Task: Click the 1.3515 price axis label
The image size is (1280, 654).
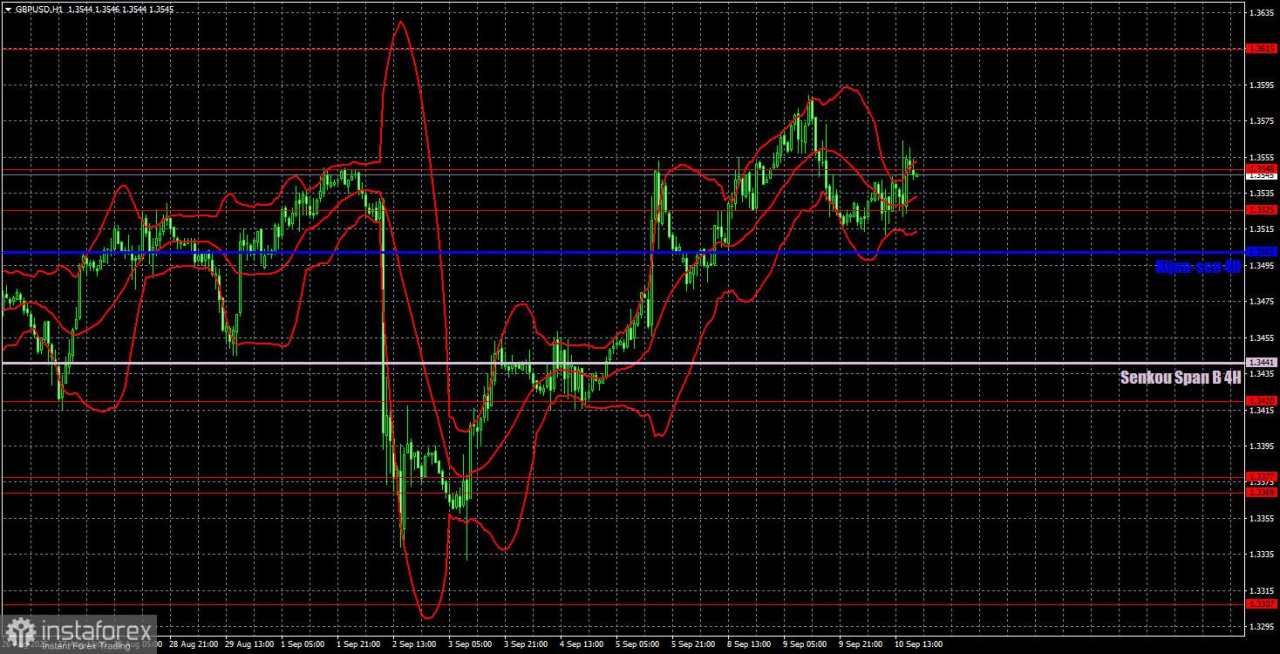Action: pos(1261,229)
